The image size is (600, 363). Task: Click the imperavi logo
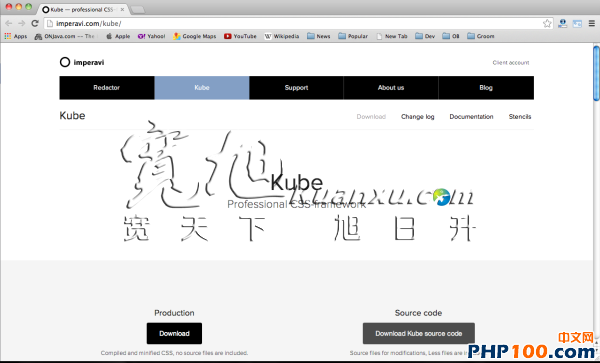click(82, 62)
